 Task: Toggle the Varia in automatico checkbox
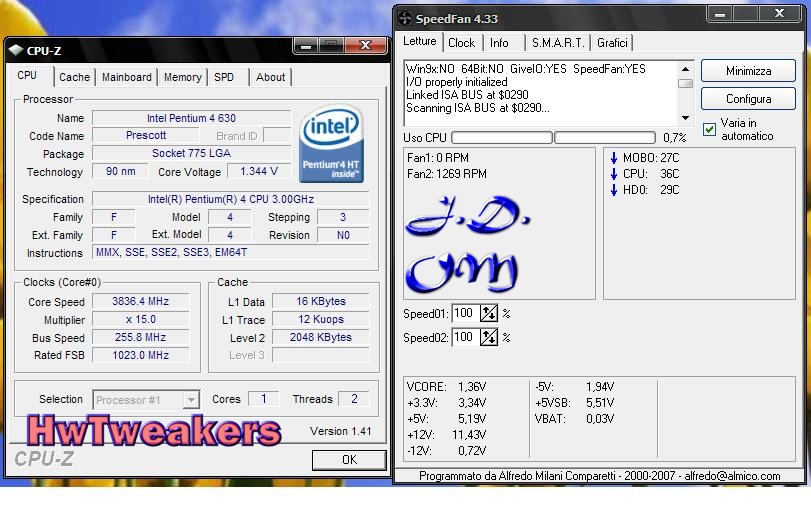coord(709,129)
